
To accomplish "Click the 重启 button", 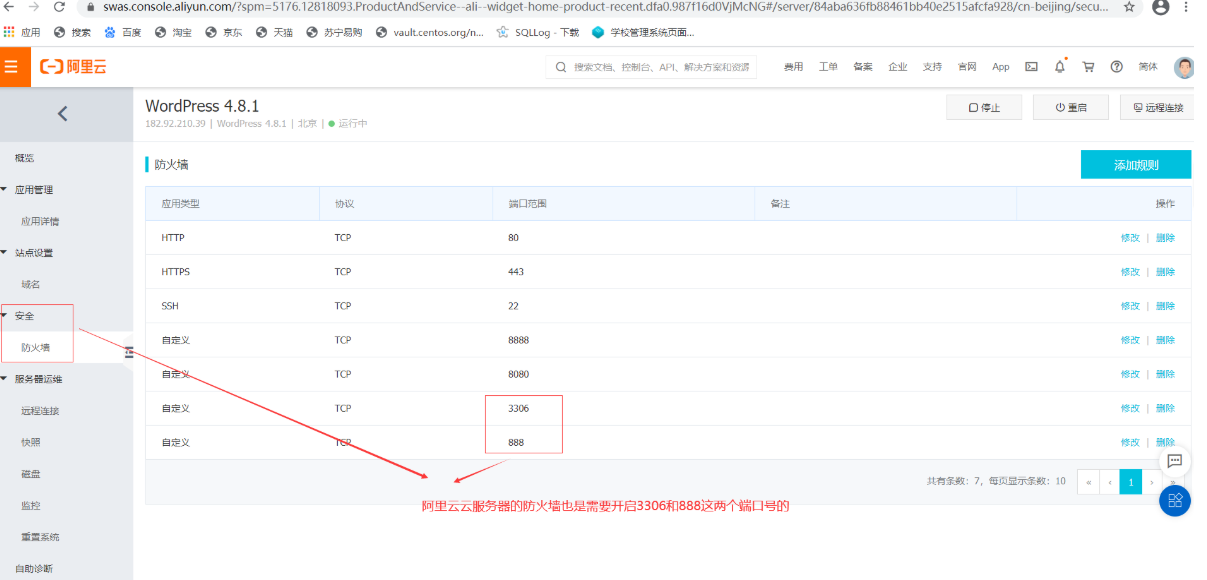I will (1071, 107).
